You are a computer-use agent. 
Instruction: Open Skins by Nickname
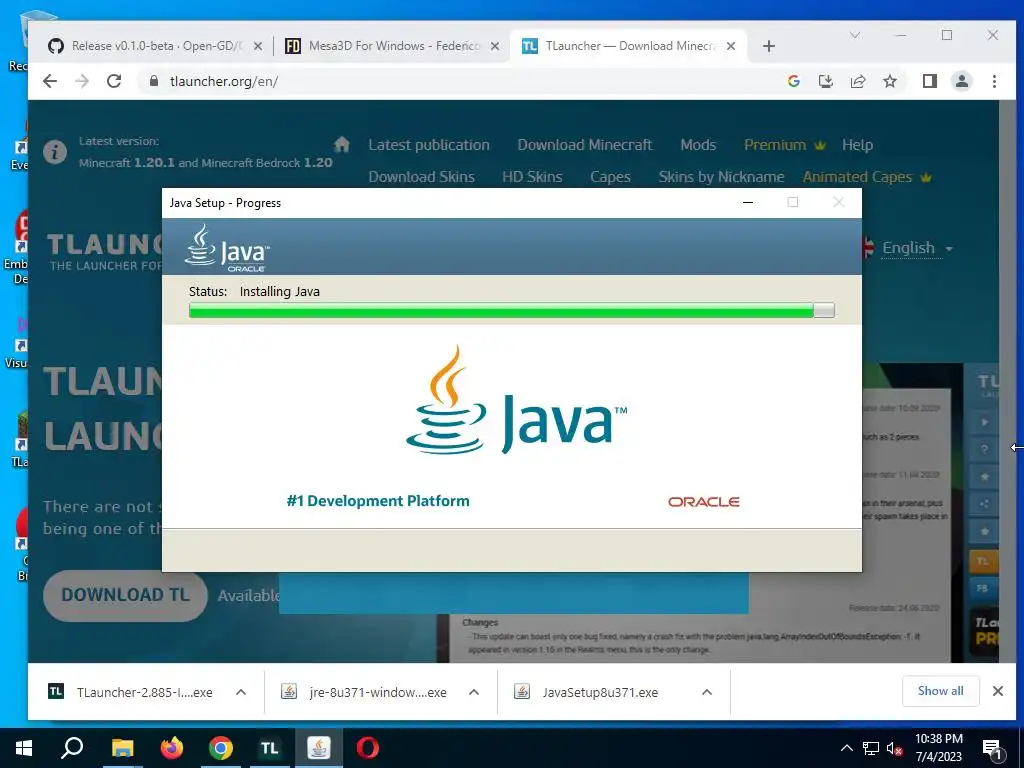tap(721, 177)
